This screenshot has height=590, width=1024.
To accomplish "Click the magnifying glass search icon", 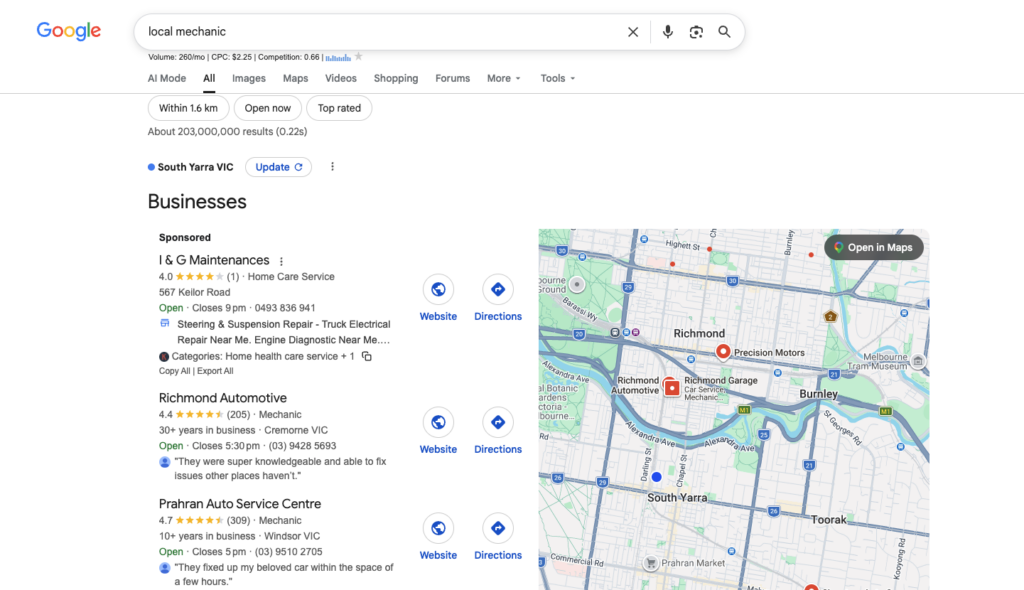I will (x=724, y=32).
